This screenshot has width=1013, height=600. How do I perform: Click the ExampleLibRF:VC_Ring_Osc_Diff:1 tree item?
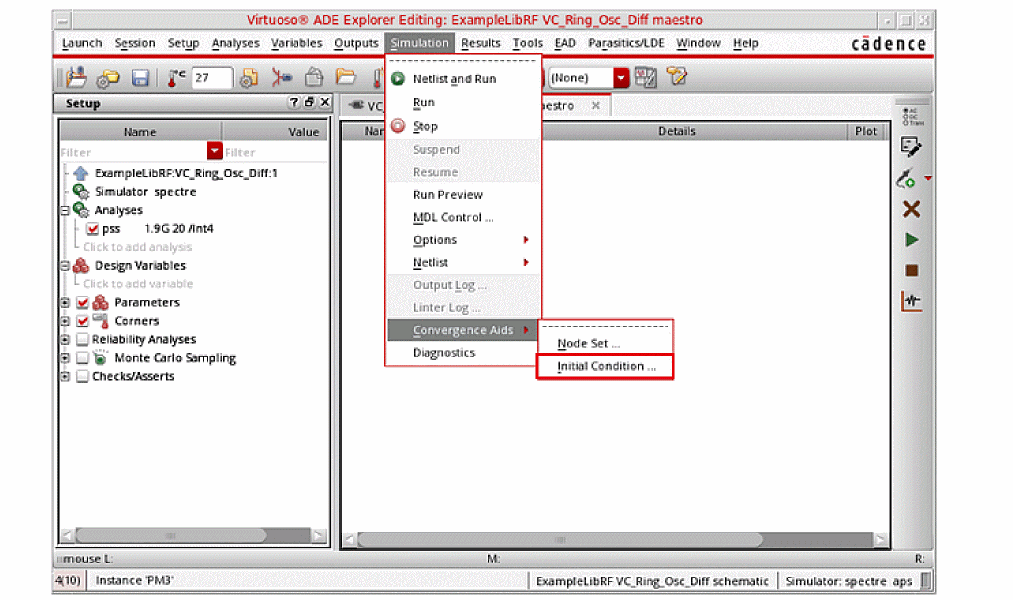click(x=186, y=173)
